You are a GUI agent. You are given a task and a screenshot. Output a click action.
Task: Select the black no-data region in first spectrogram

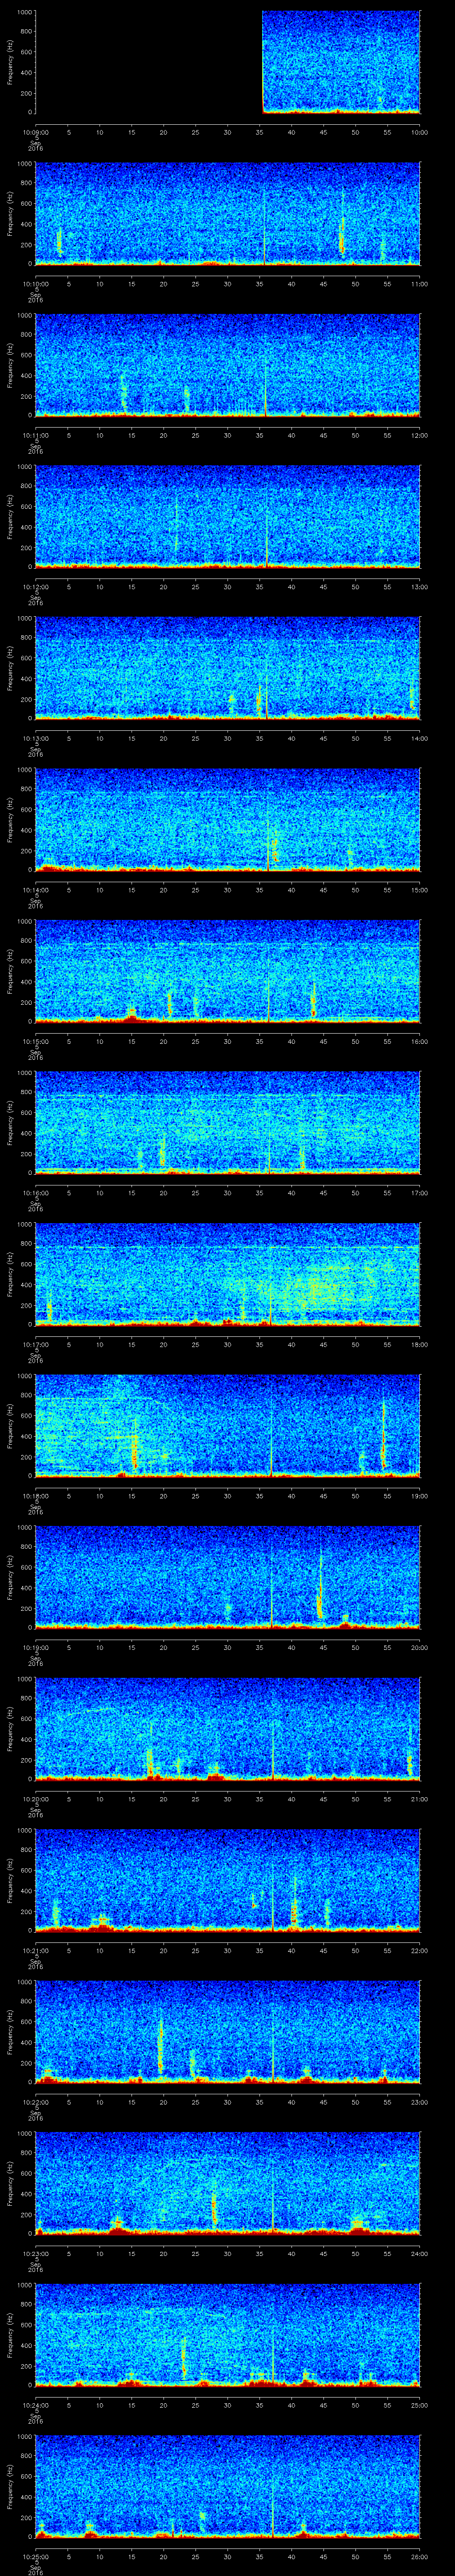(x=148, y=62)
